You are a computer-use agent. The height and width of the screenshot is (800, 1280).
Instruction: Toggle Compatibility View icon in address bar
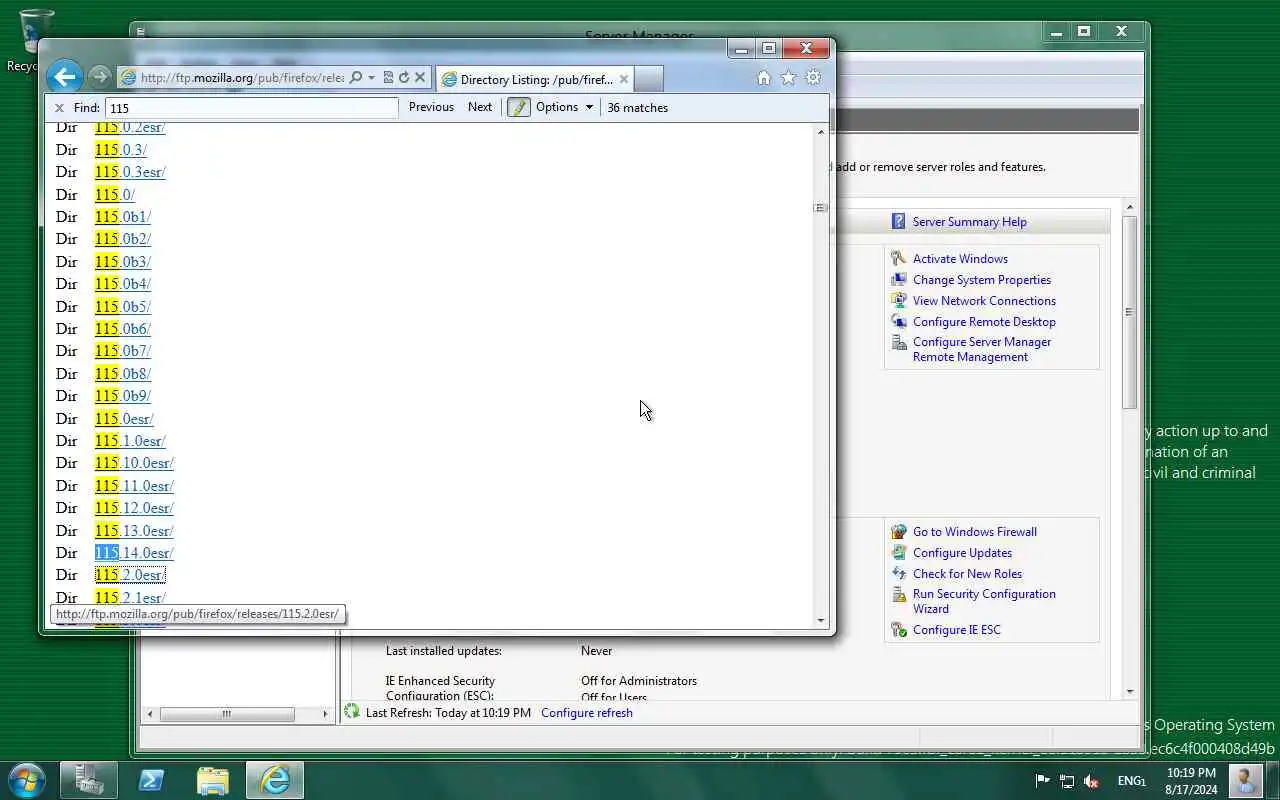pos(388,77)
